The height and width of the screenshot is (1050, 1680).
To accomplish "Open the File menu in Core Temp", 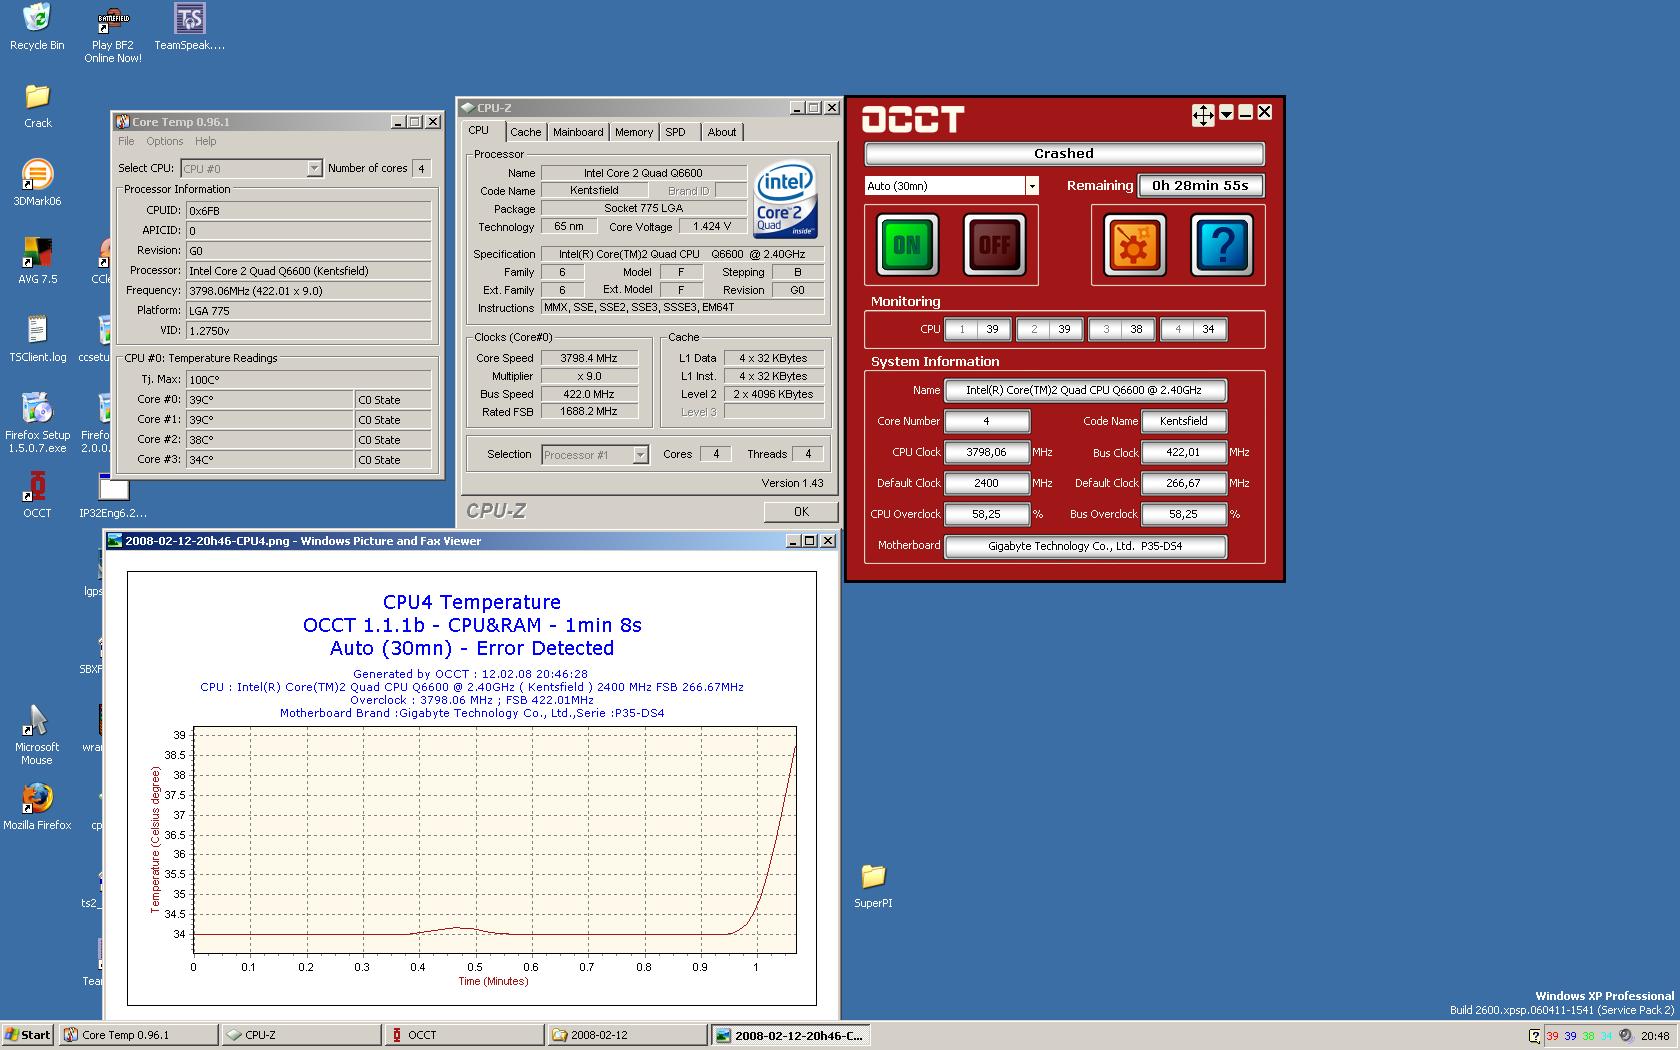I will pyautogui.click(x=126, y=142).
